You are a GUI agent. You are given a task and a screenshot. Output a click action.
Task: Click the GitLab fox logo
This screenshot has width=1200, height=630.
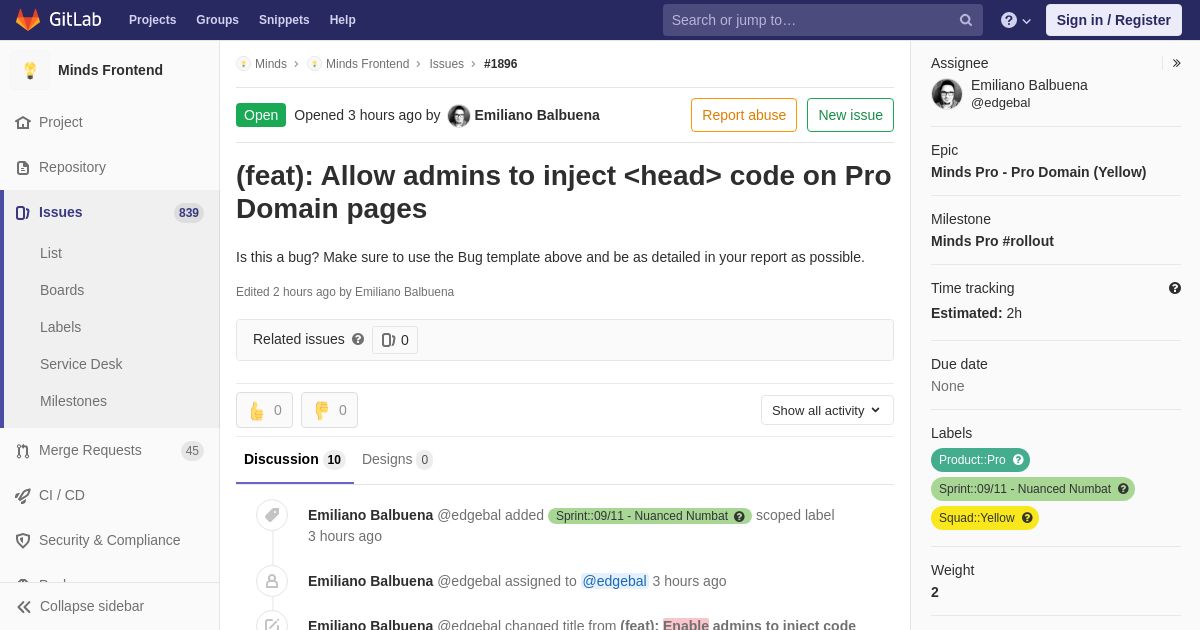coord(28,20)
